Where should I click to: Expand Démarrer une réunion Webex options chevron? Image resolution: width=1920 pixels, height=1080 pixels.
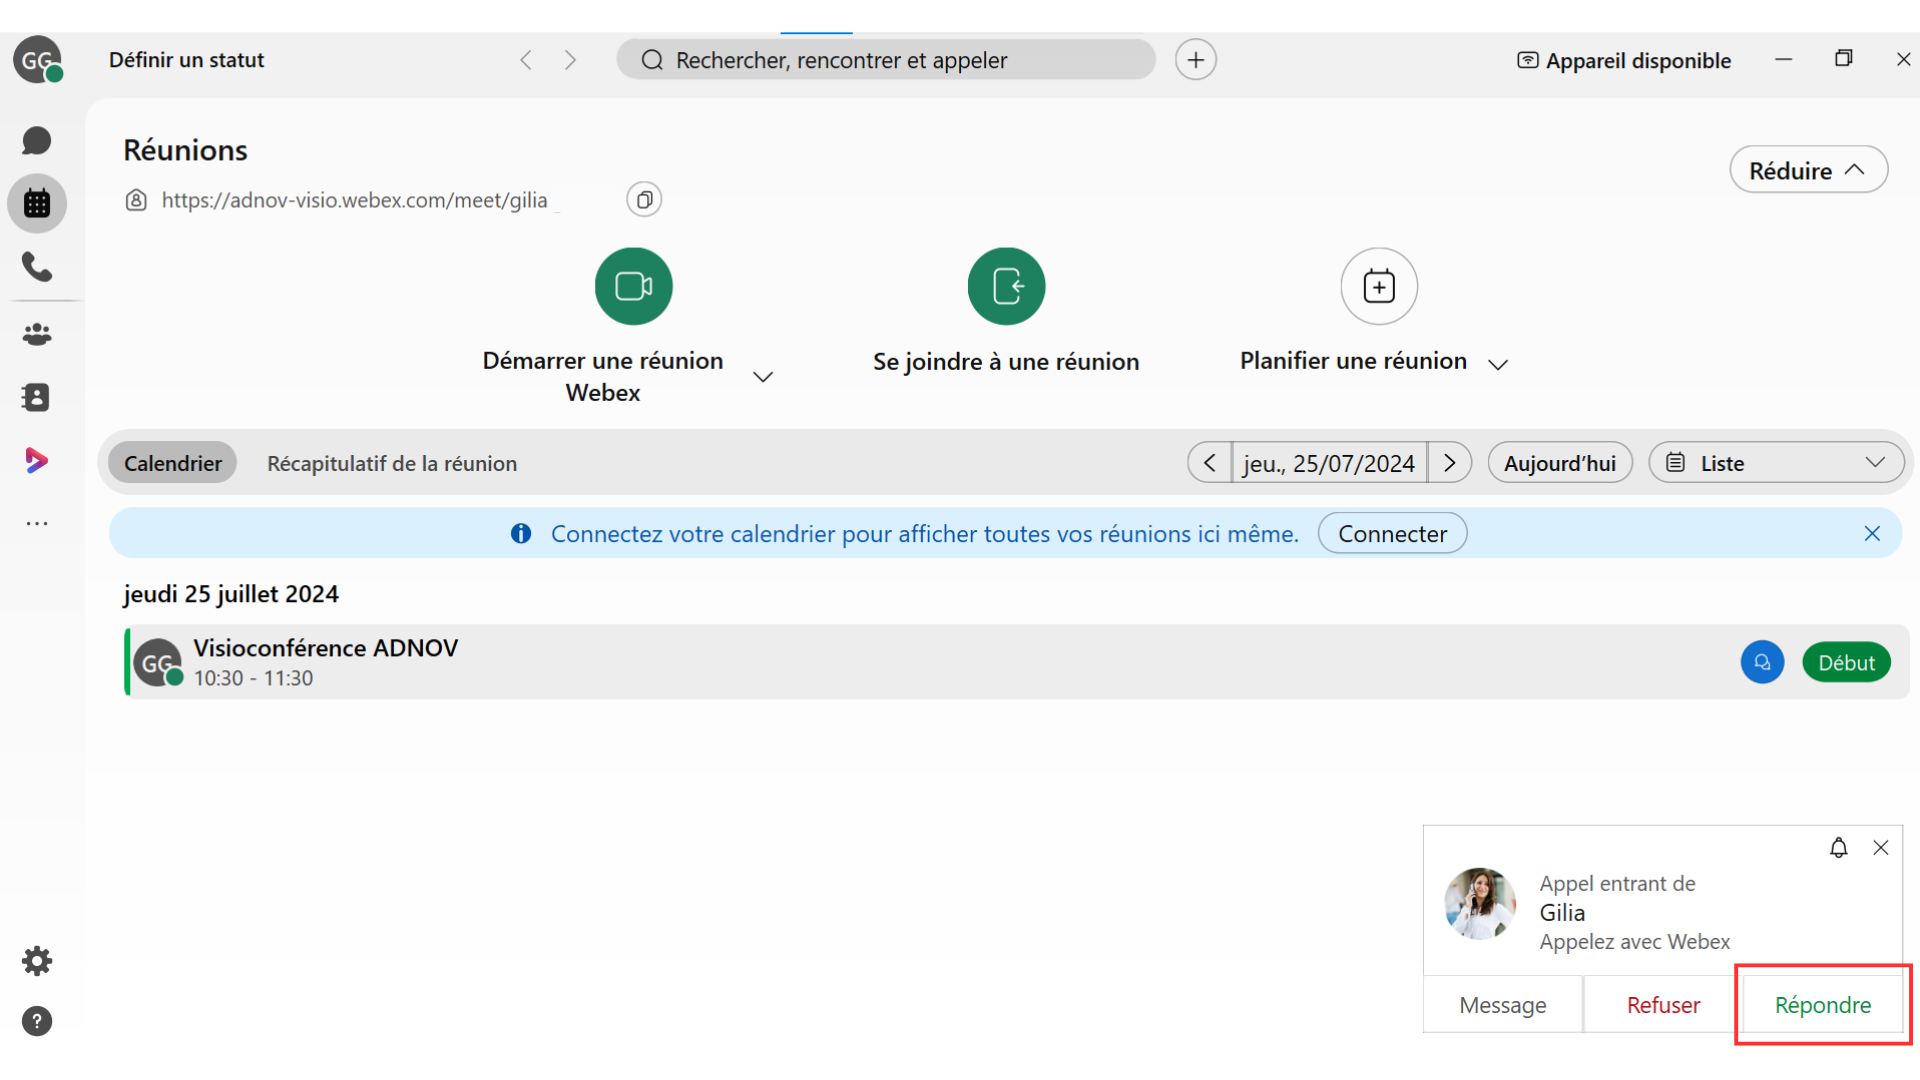click(x=763, y=377)
